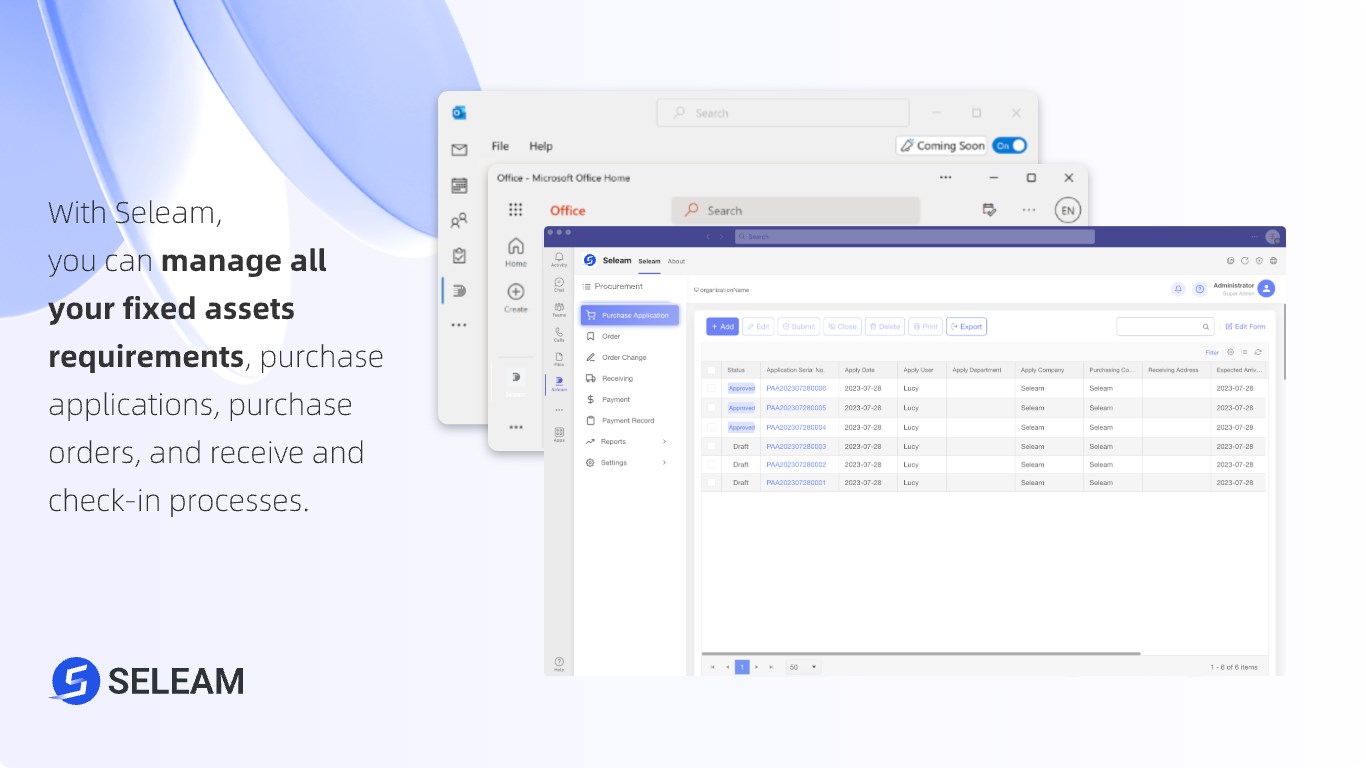Click the column settings icon beside Filter
Viewport: 1366px width, 768px height.
pos(1230,352)
